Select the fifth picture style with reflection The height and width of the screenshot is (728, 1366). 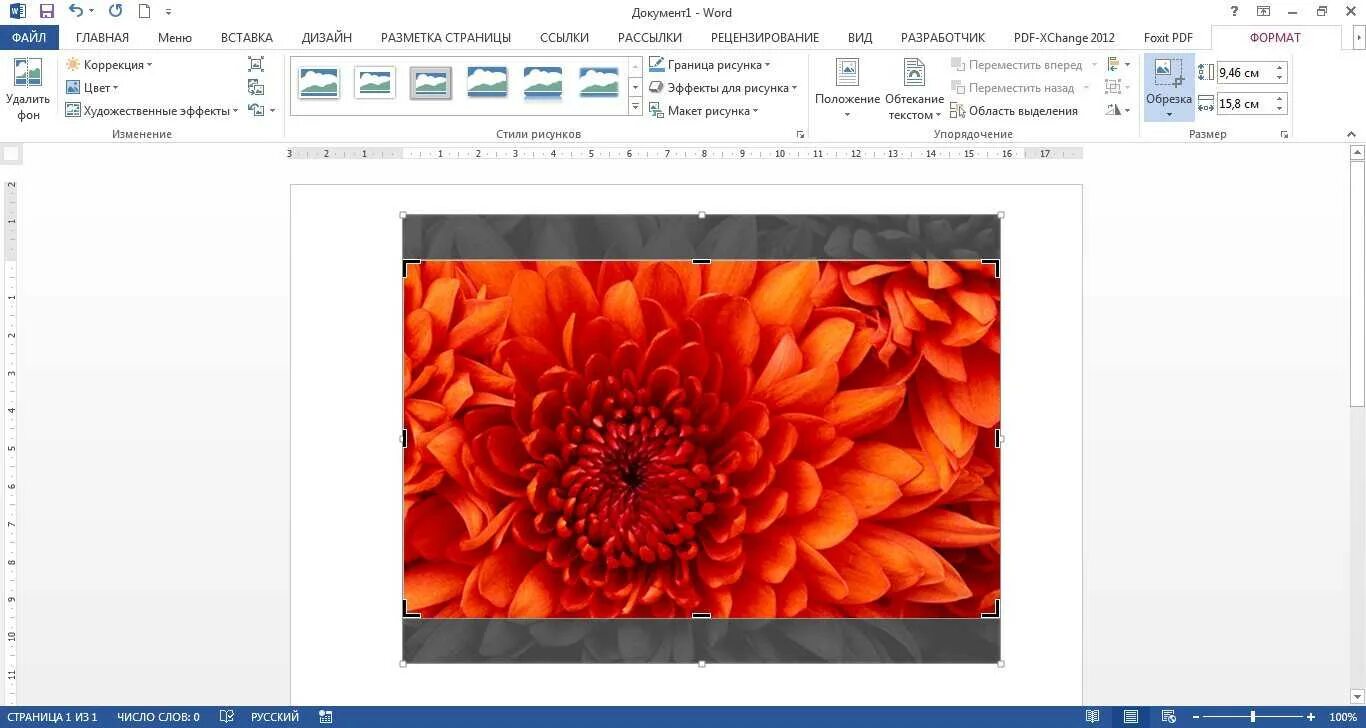click(543, 83)
